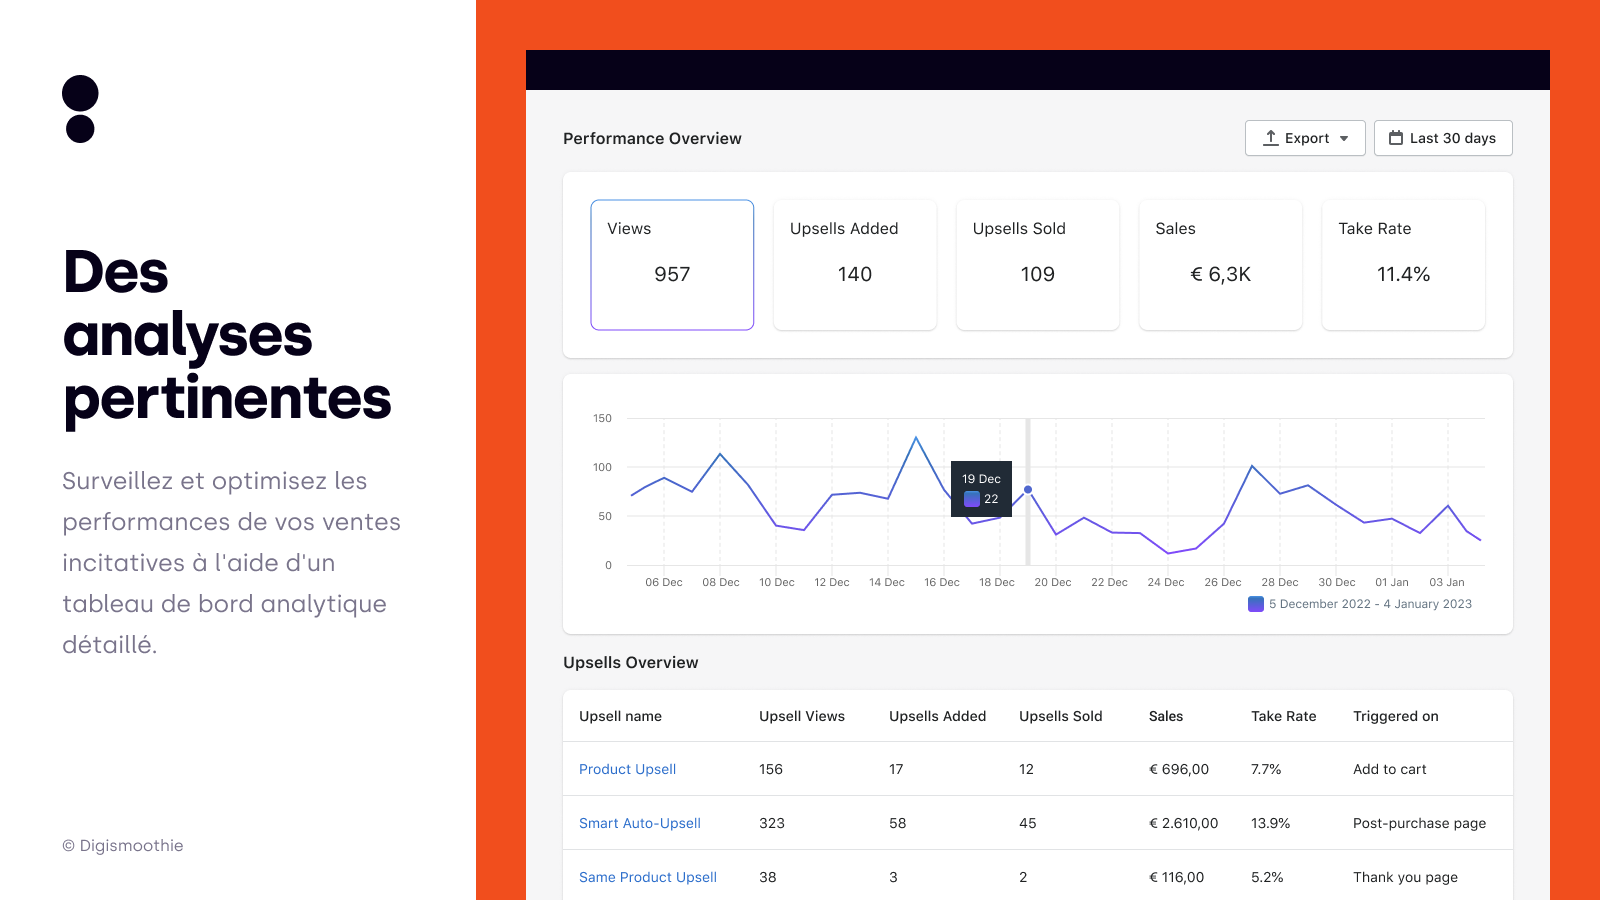Click the € 116,00 sales cell
The height and width of the screenshot is (900, 1600).
click(x=1177, y=877)
